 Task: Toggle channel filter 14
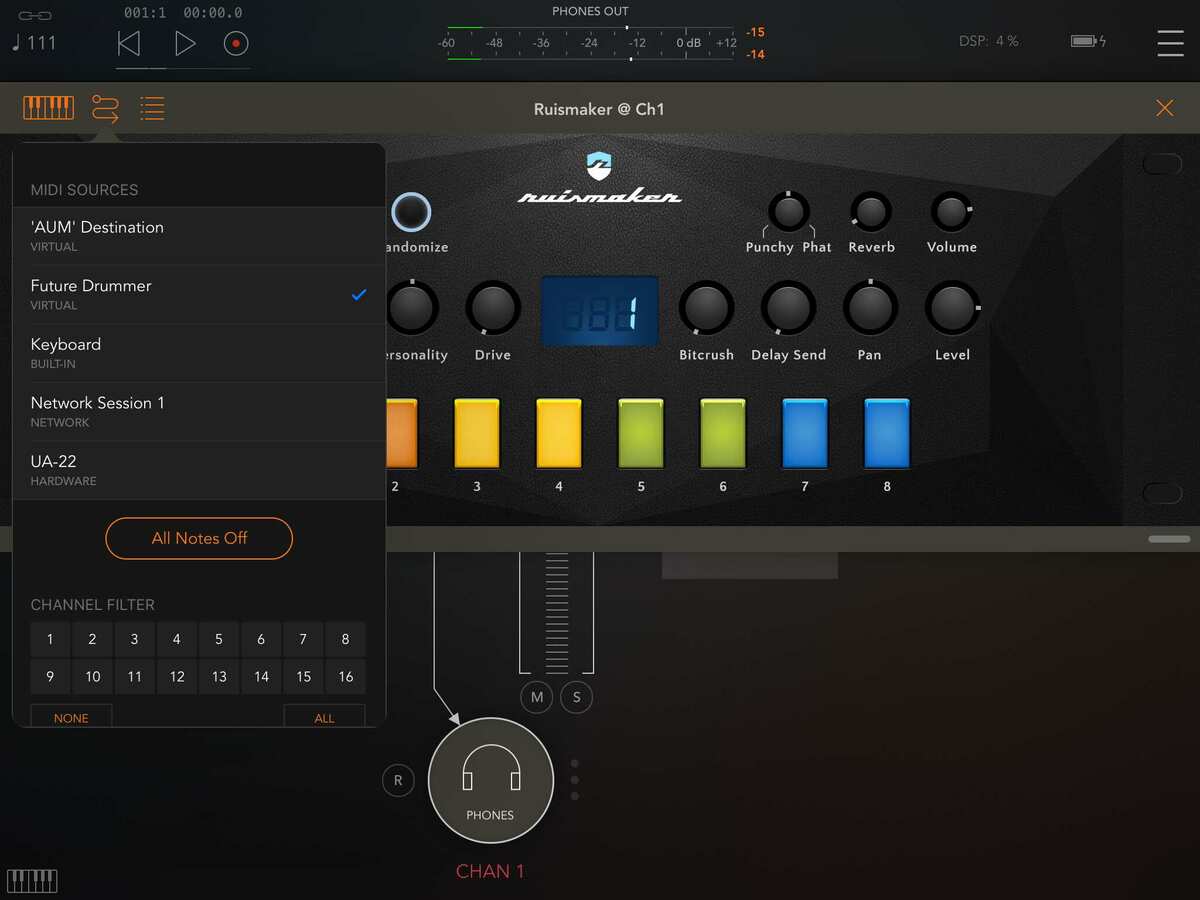coord(261,677)
